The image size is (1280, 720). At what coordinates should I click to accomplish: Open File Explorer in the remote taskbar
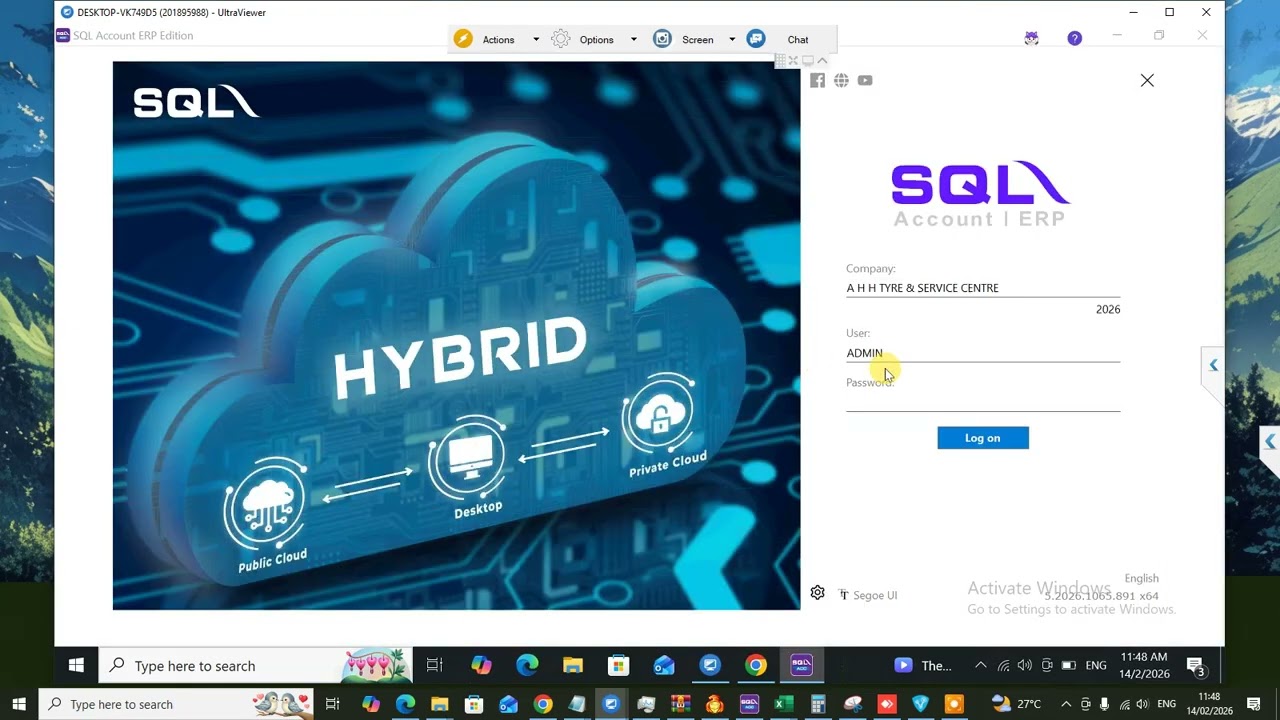coord(573,665)
